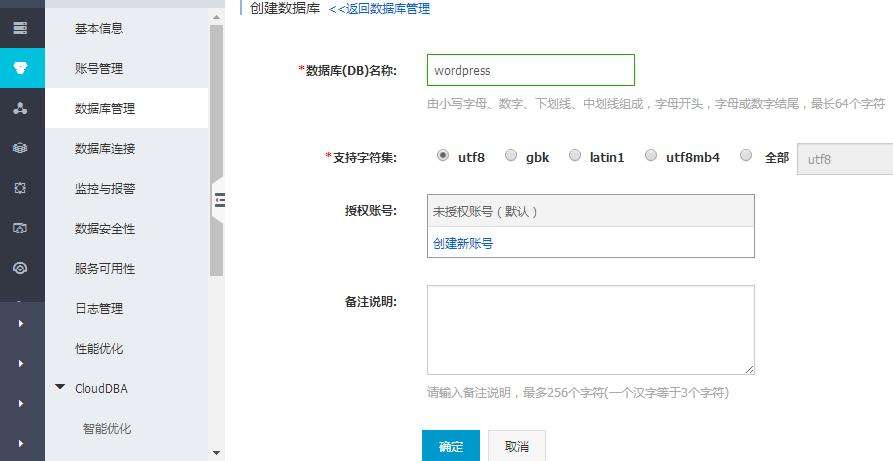
Task: Click the menu scrollbar down arrow
Action: pyautogui.click(x=216, y=453)
